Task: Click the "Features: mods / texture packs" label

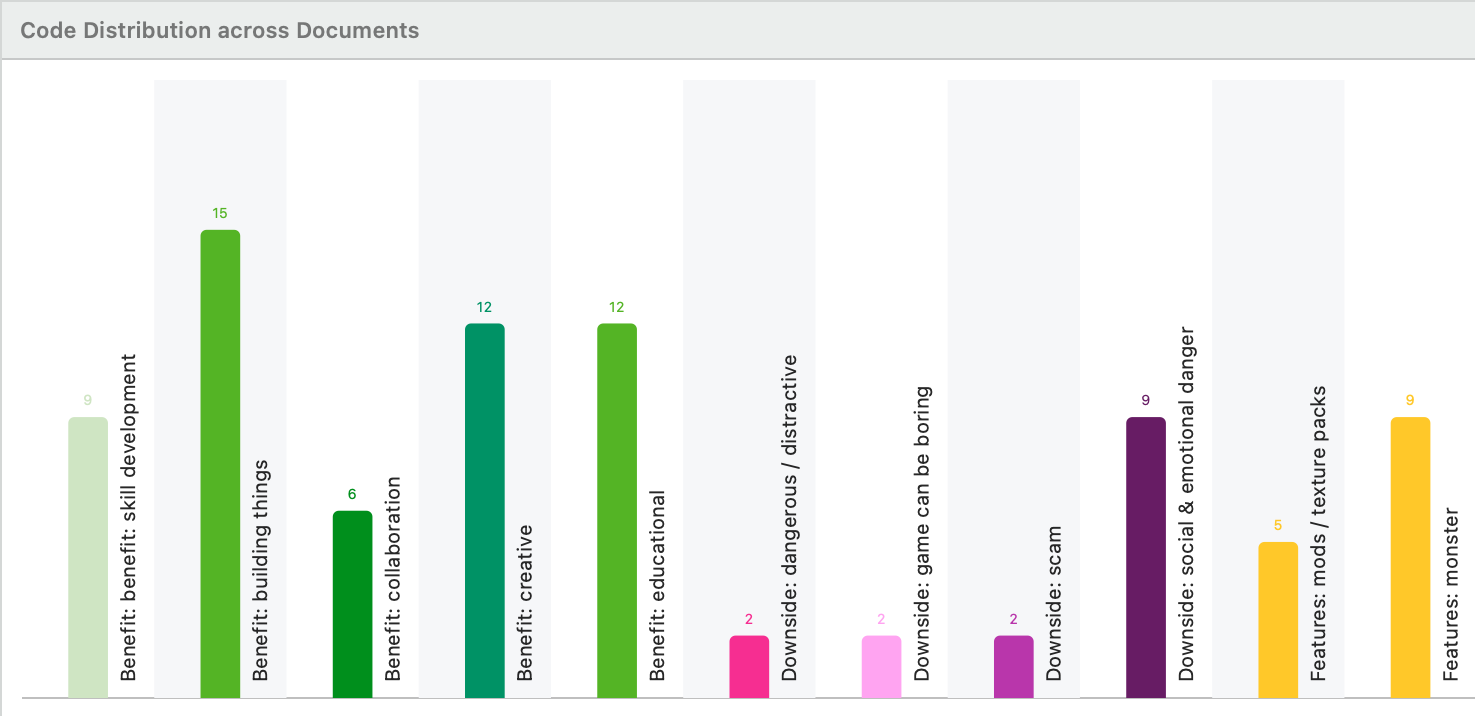Action: (1319, 534)
